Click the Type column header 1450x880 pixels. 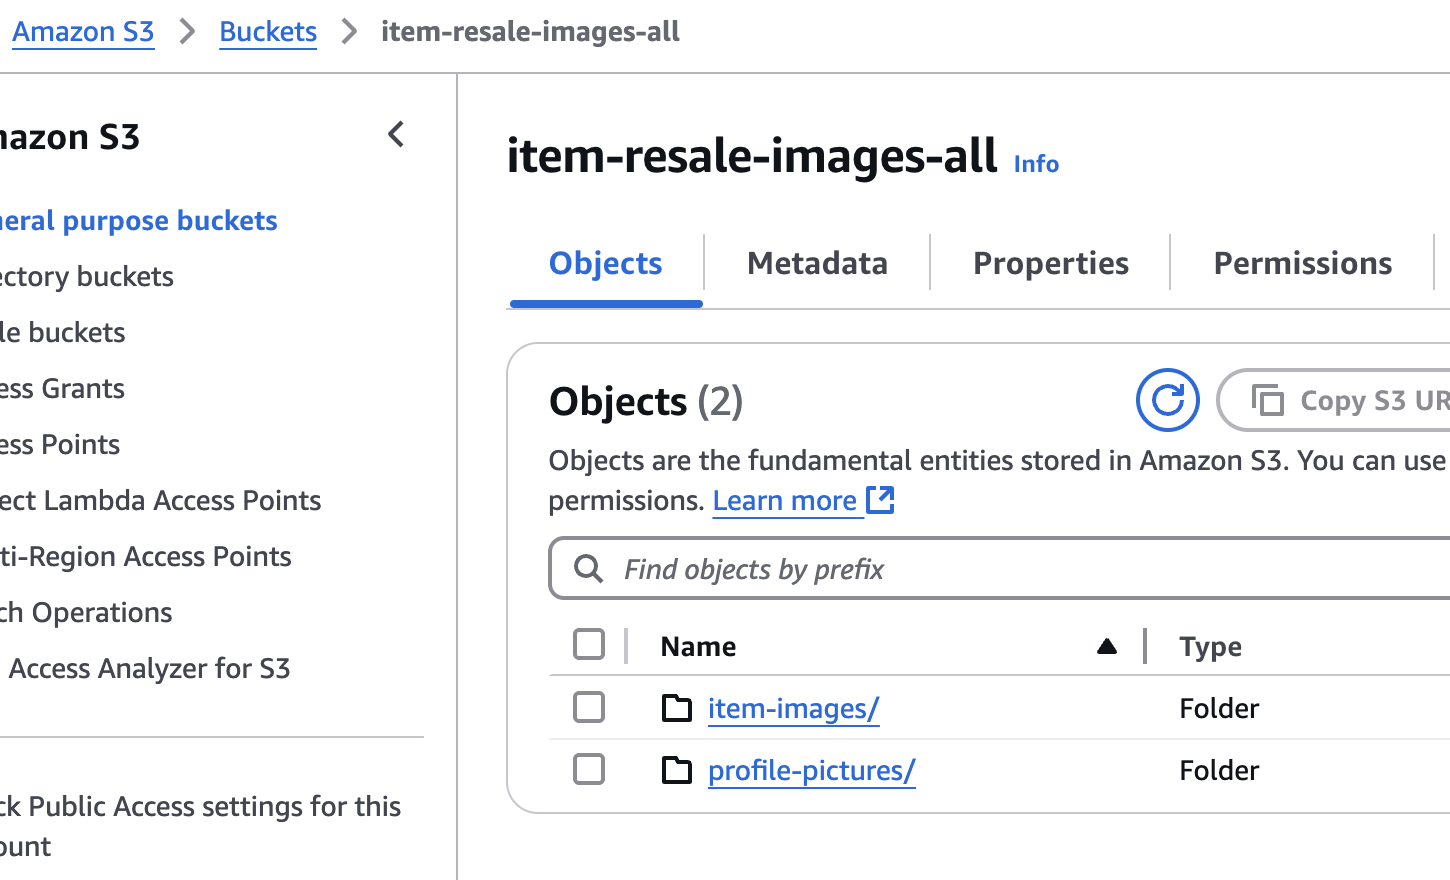tap(1210, 646)
